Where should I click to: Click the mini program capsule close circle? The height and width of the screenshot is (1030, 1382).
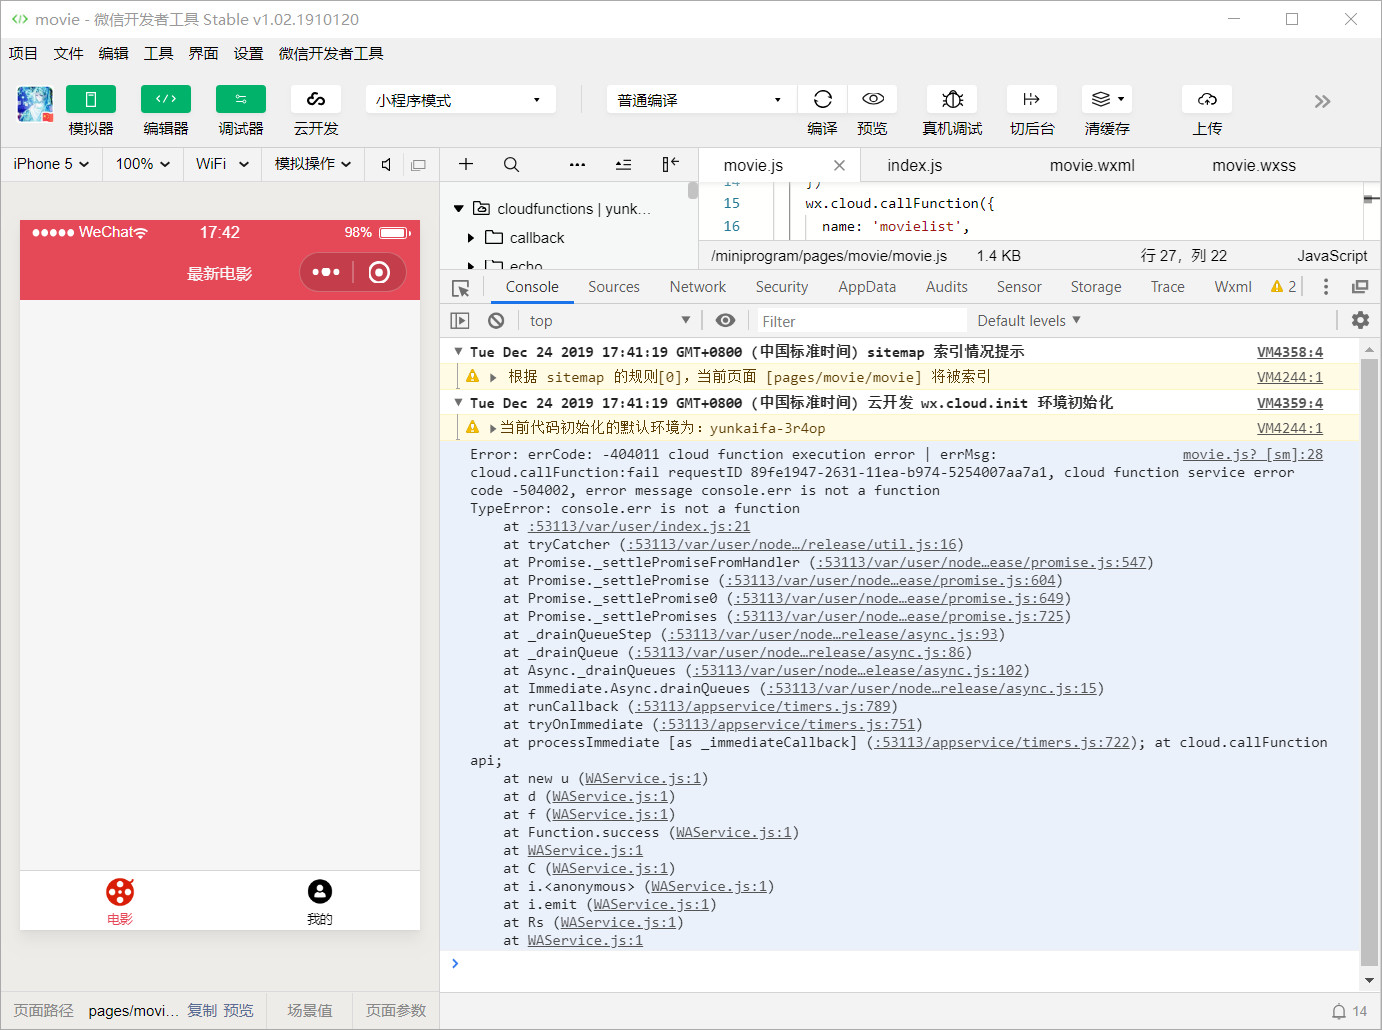[x=379, y=272]
